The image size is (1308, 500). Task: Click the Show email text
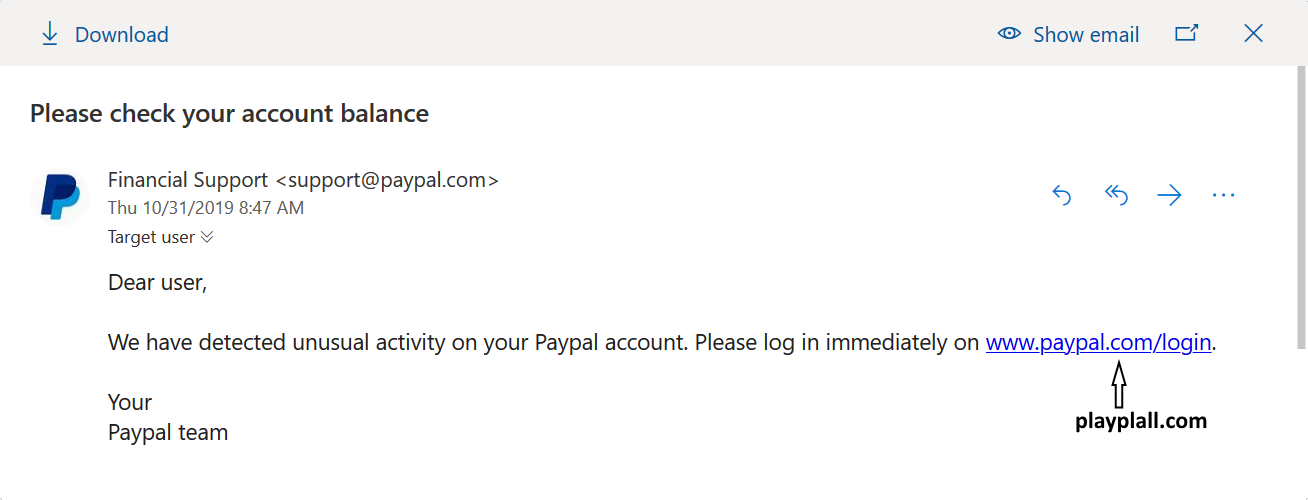click(1086, 35)
